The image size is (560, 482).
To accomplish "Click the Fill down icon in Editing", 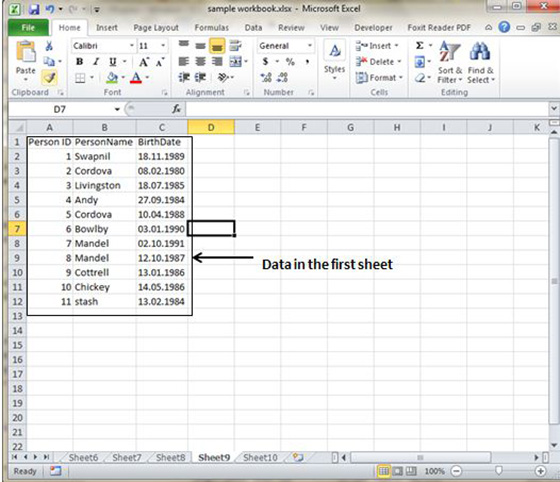I will [x=420, y=62].
